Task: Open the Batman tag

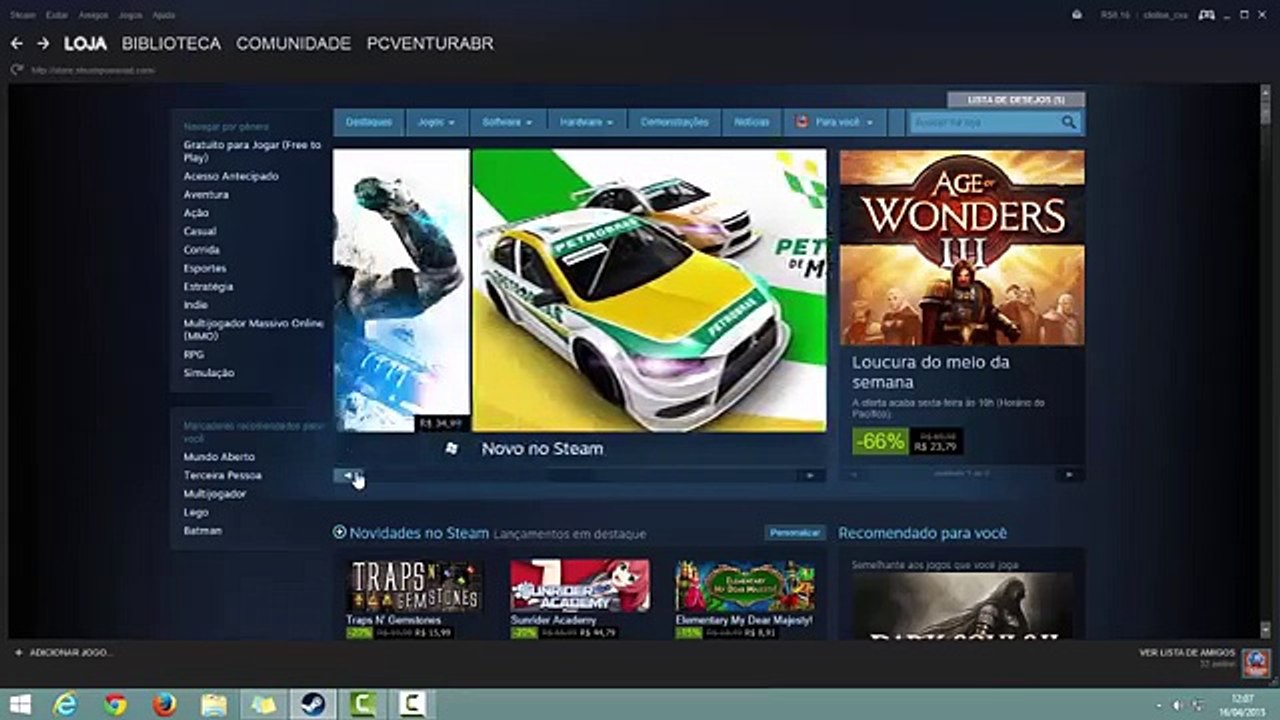Action: [203, 531]
